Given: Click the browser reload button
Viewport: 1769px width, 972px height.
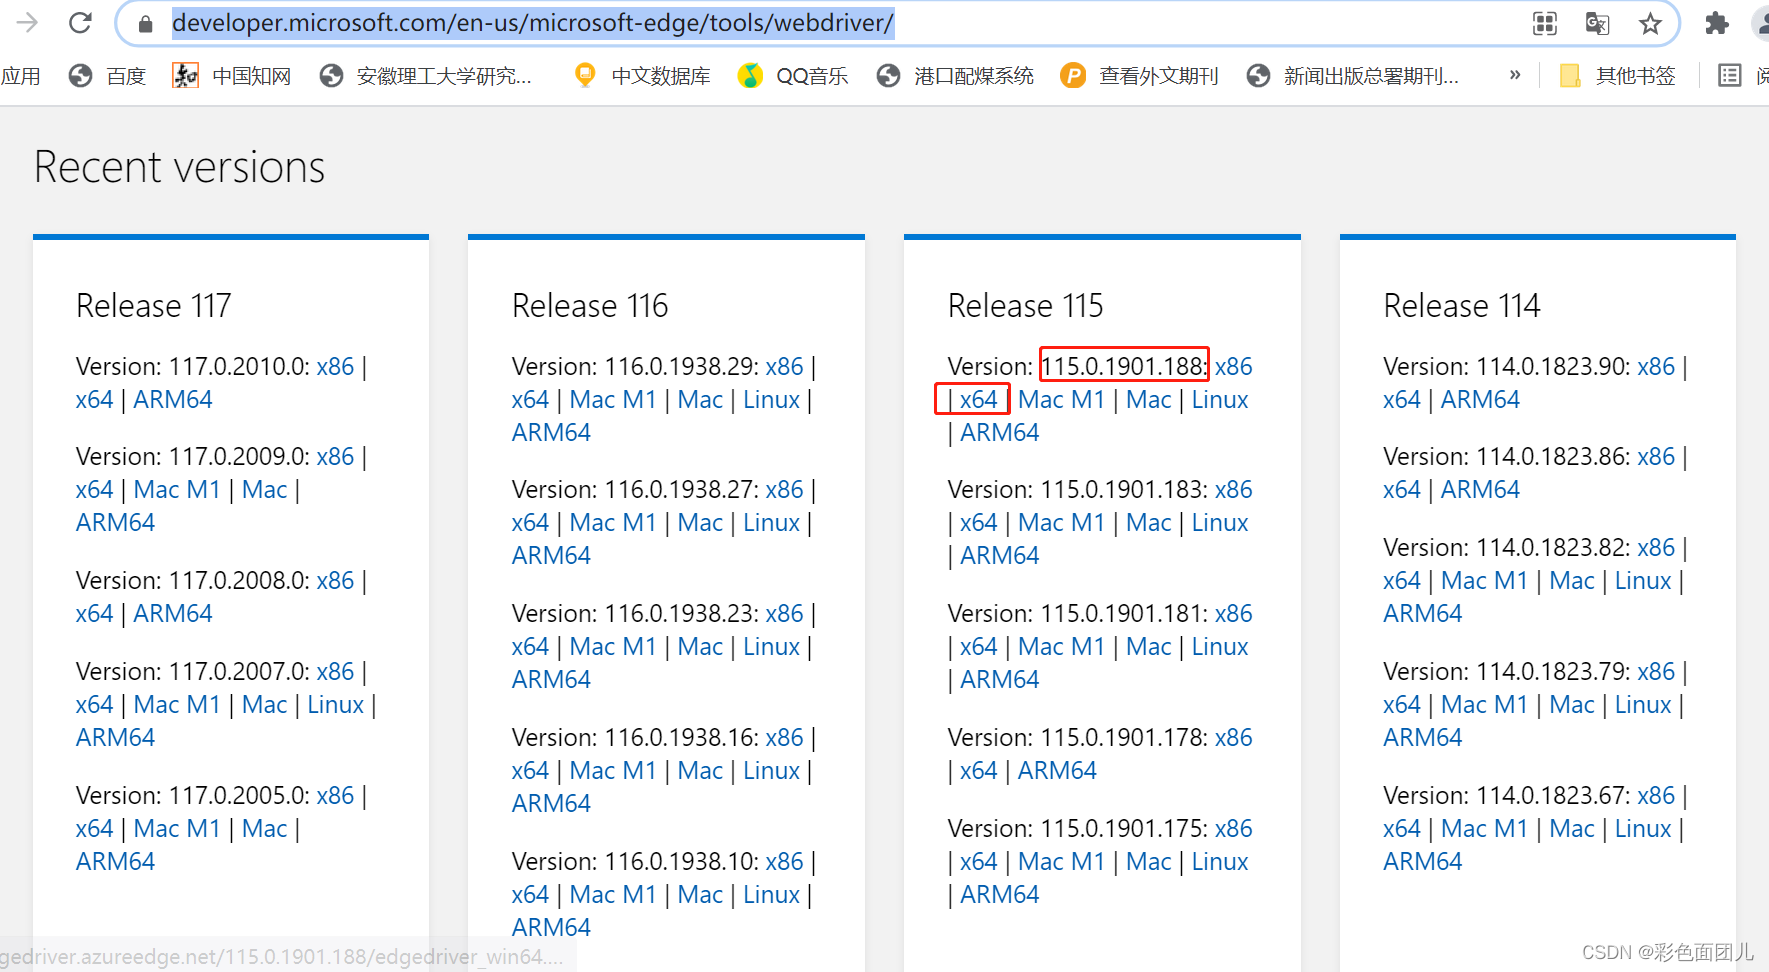Looking at the screenshot, I should (80, 23).
